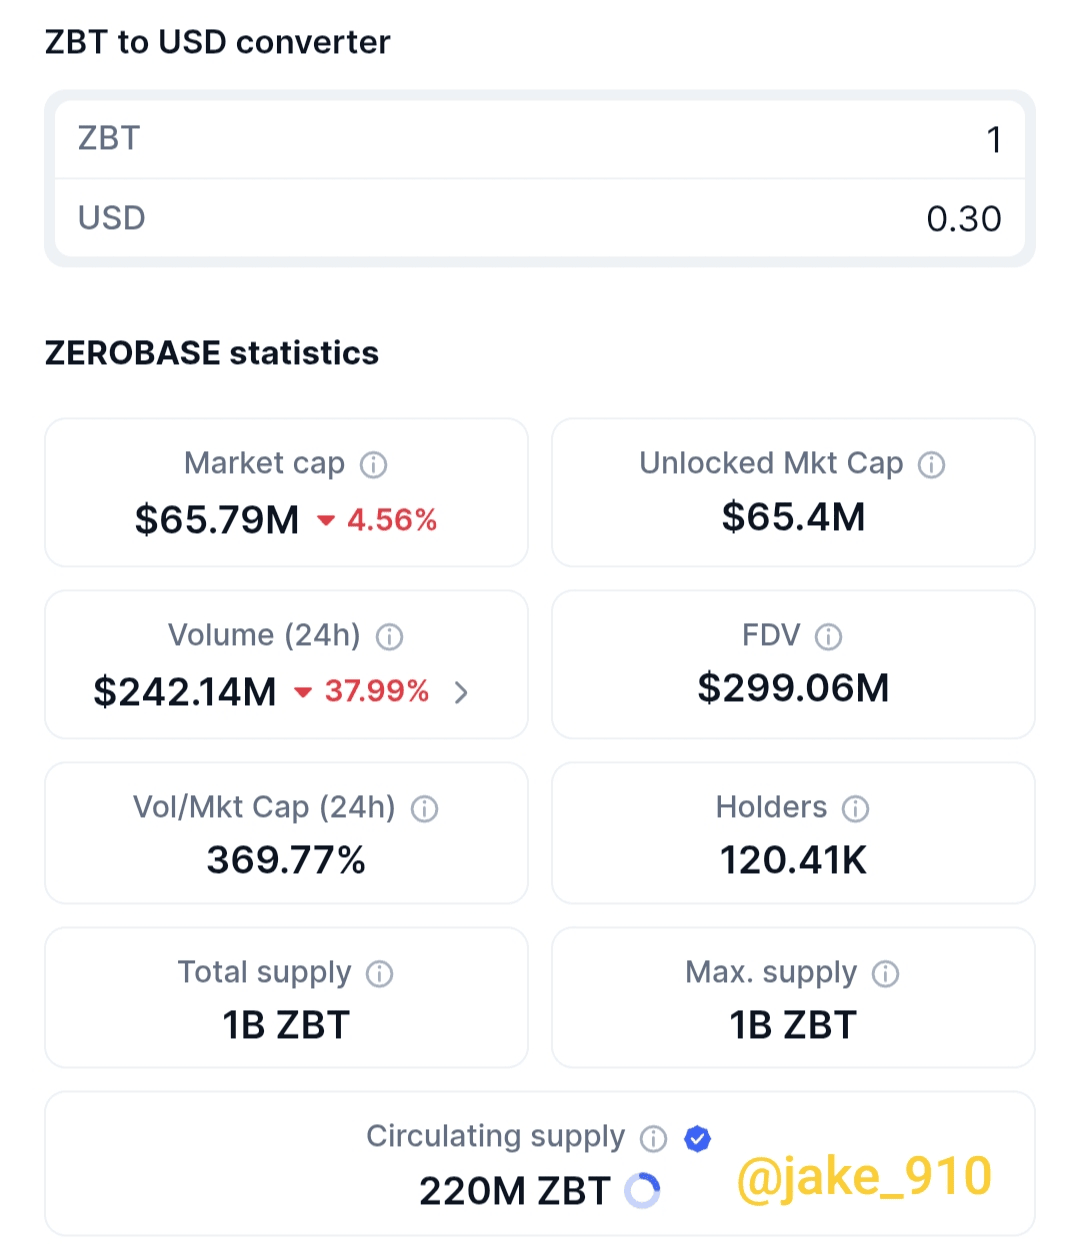The width and height of the screenshot is (1080, 1244).
Task: Click the Circulating supply info icon
Action: [653, 1138]
